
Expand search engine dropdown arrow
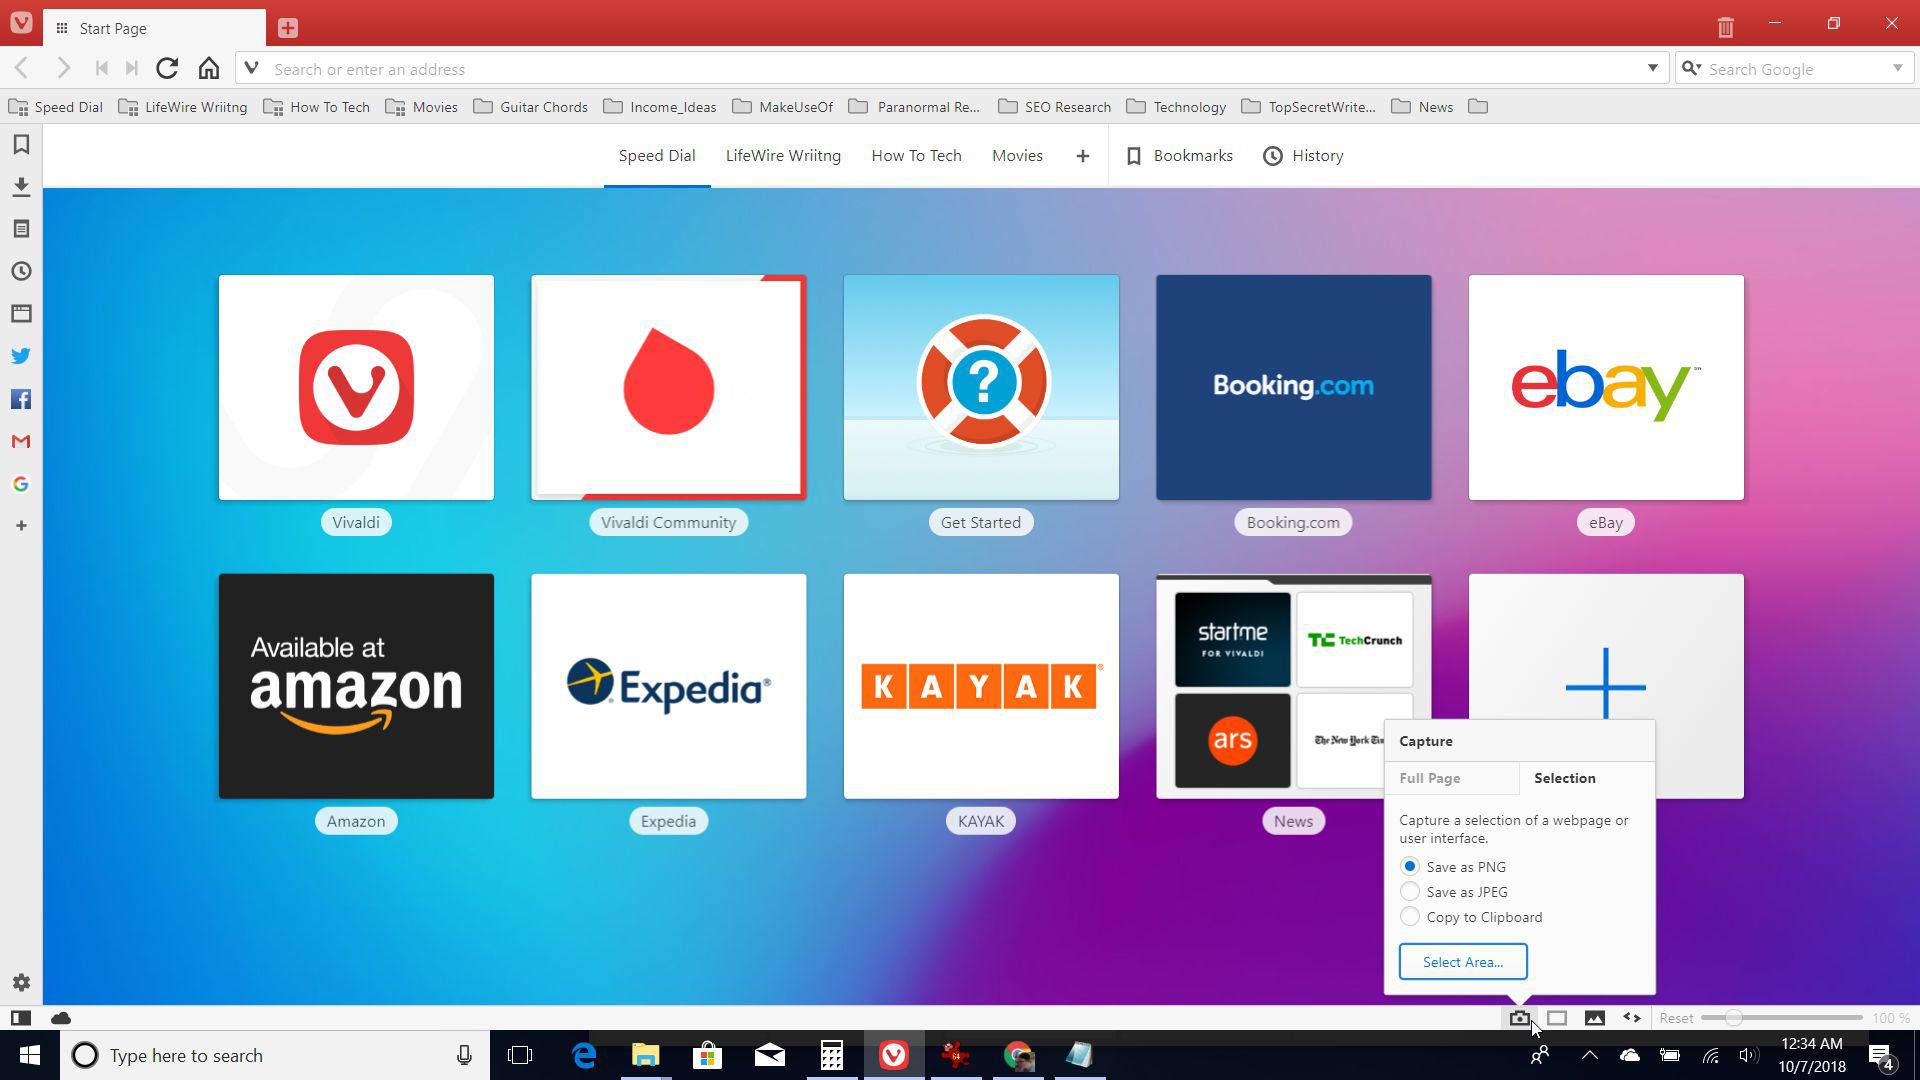1897,68
